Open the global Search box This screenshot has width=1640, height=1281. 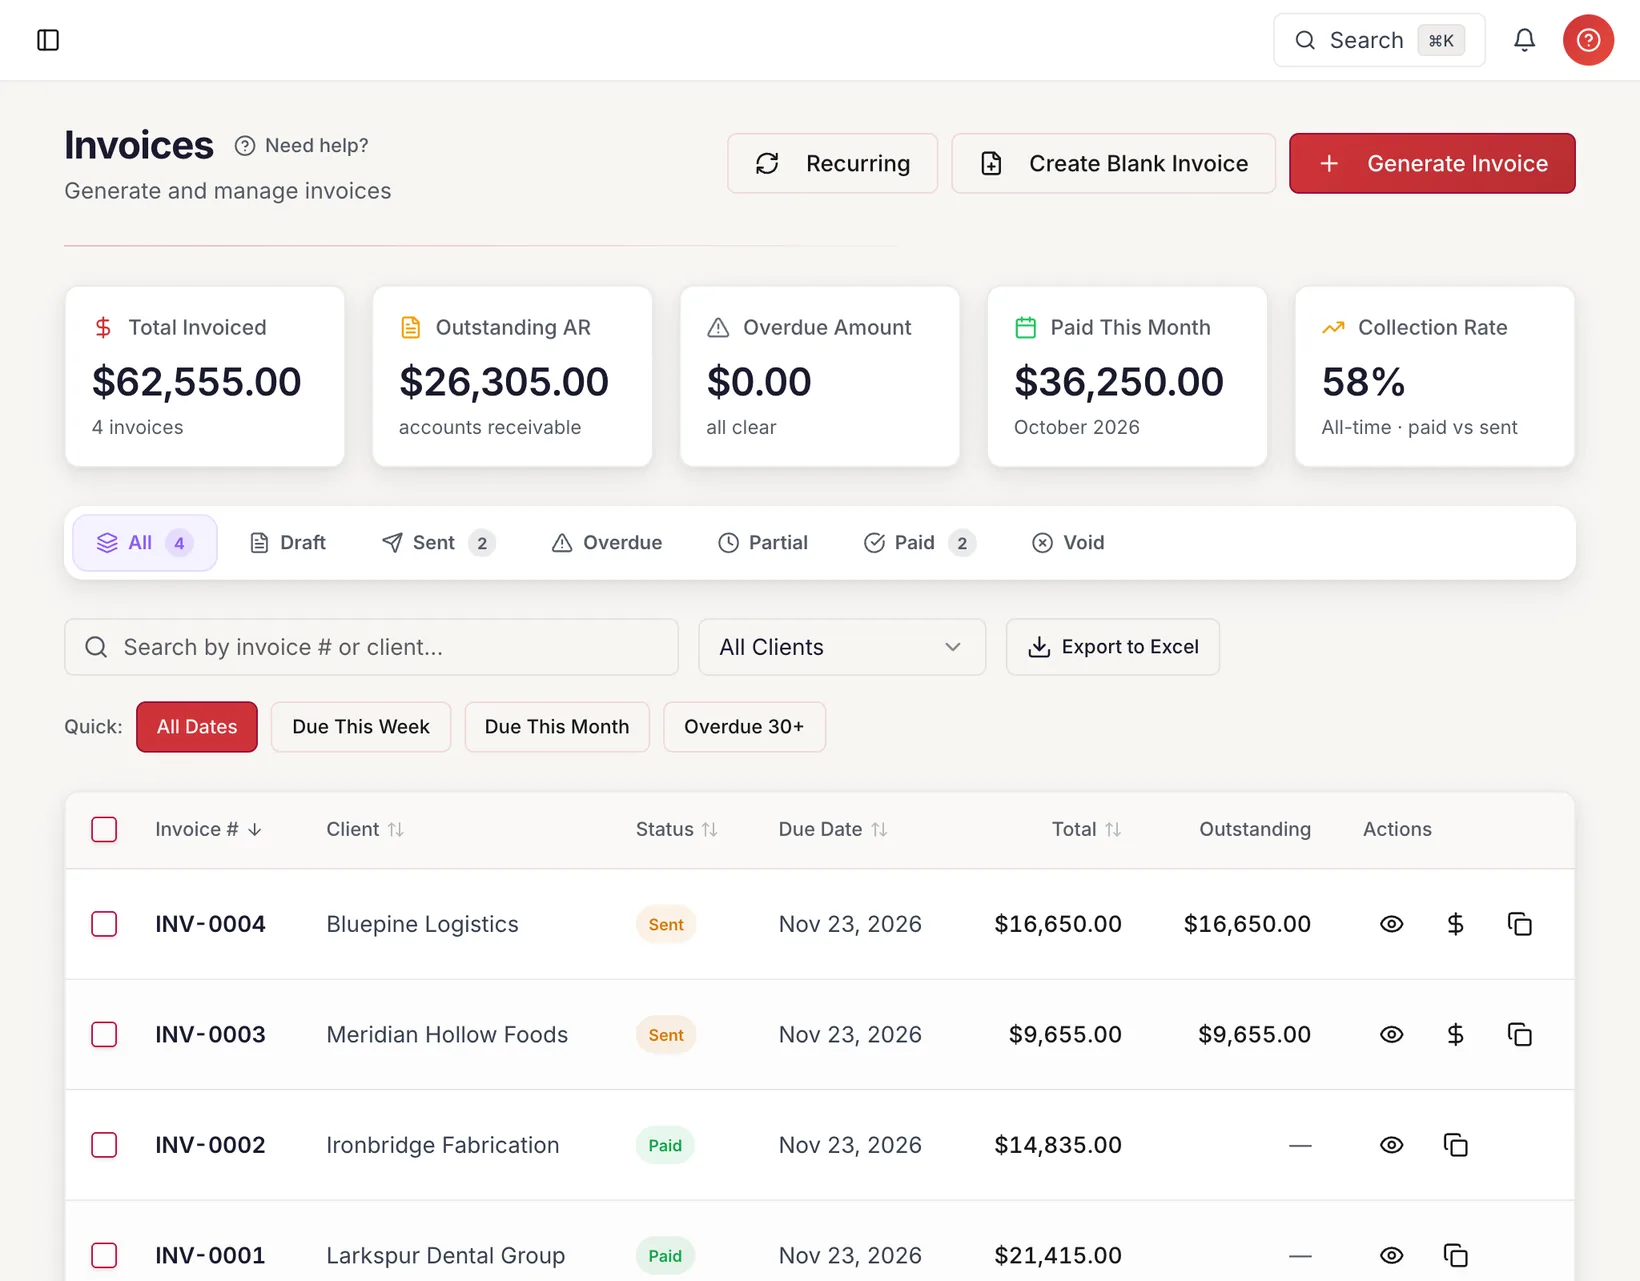[x=1379, y=40]
